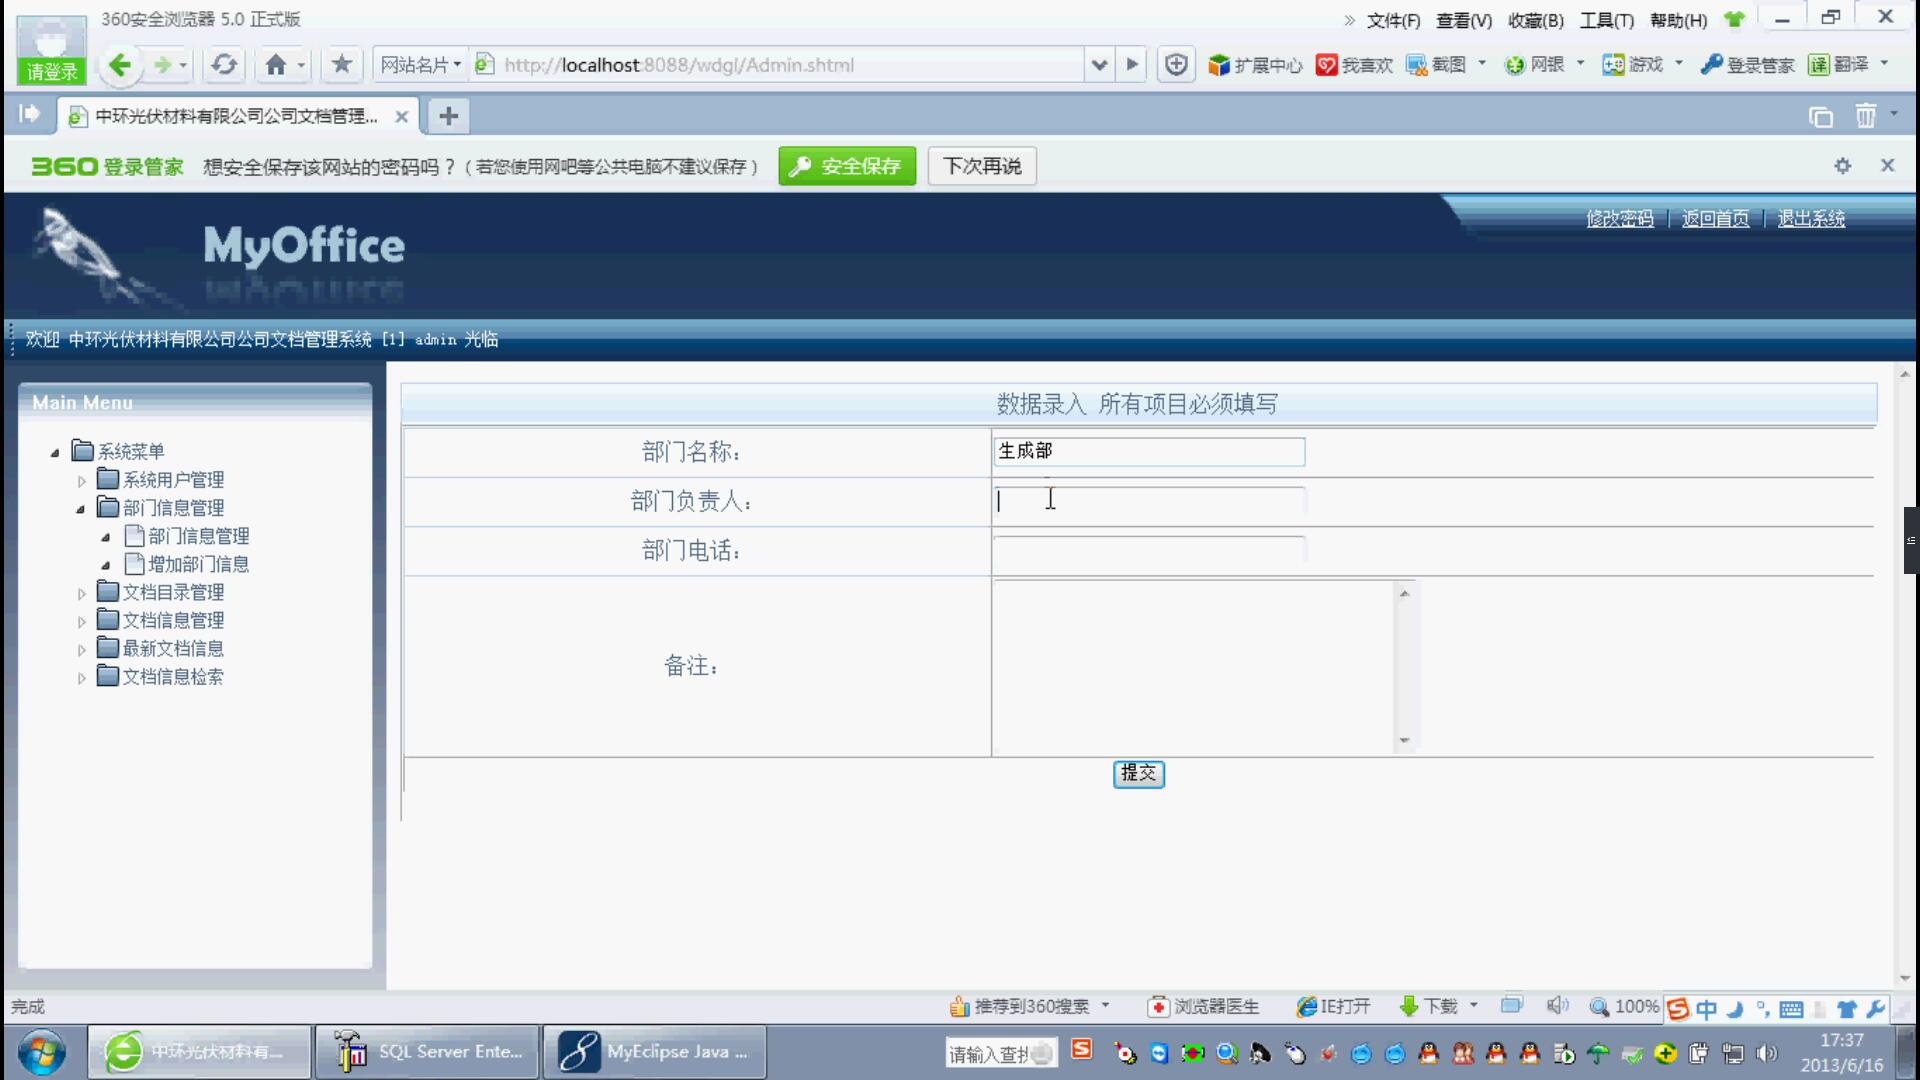Click the 返回首页 link

[x=1716, y=219]
